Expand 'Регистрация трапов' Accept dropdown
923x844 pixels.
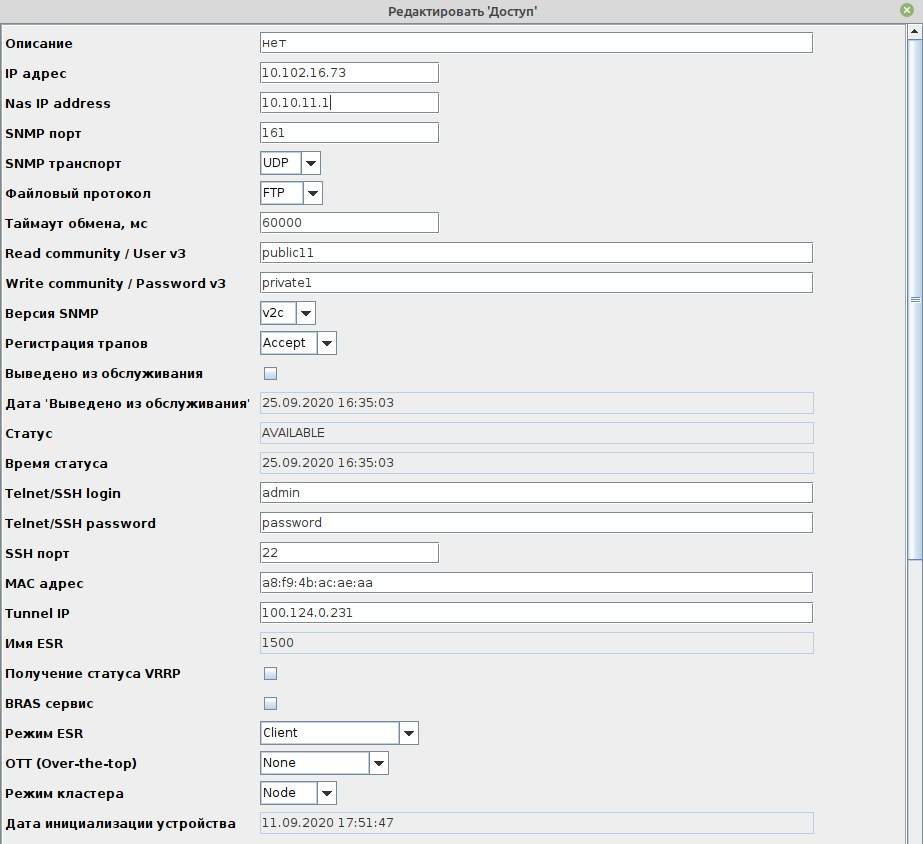tap(327, 343)
